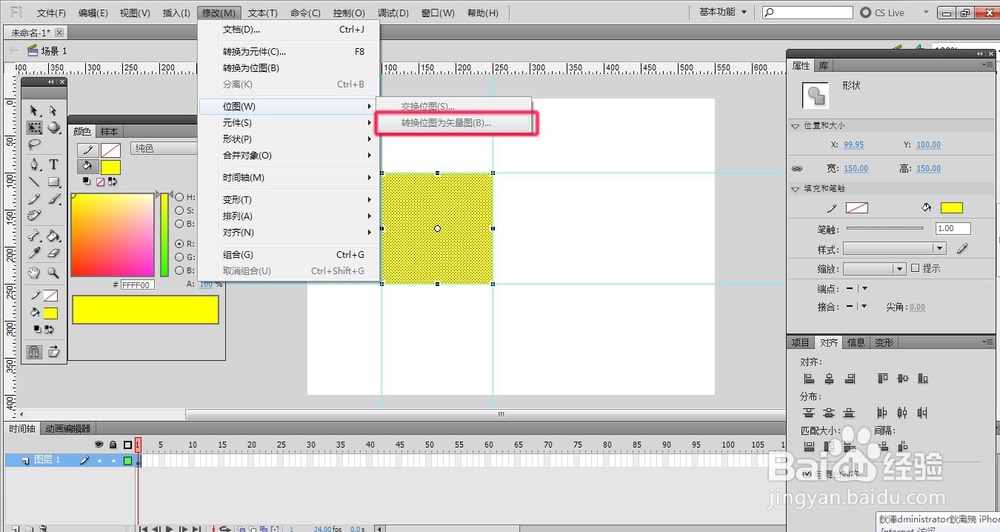Select the Pen tool in toolbox
The width and height of the screenshot is (1000, 532).
pos(34,165)
